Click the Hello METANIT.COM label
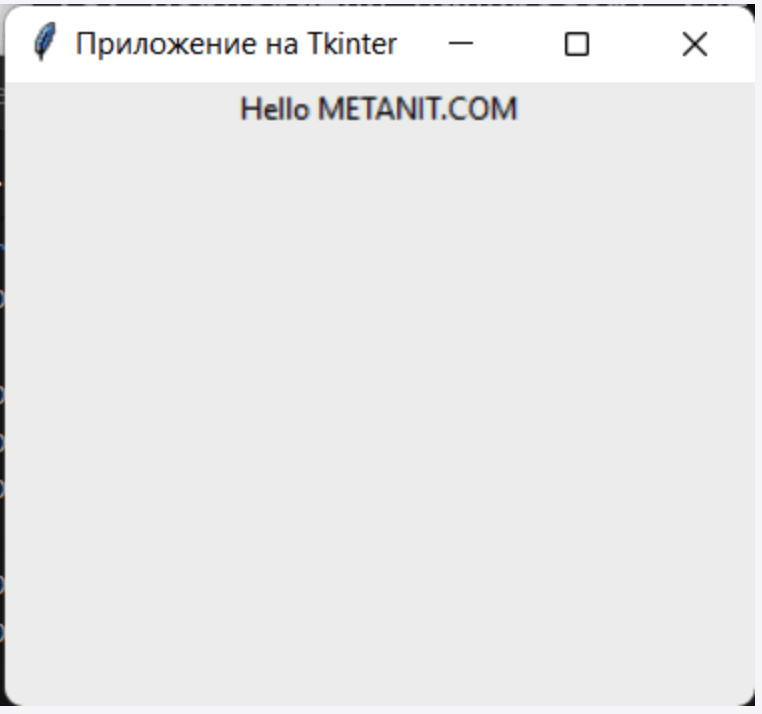 [x=379, y=108]
